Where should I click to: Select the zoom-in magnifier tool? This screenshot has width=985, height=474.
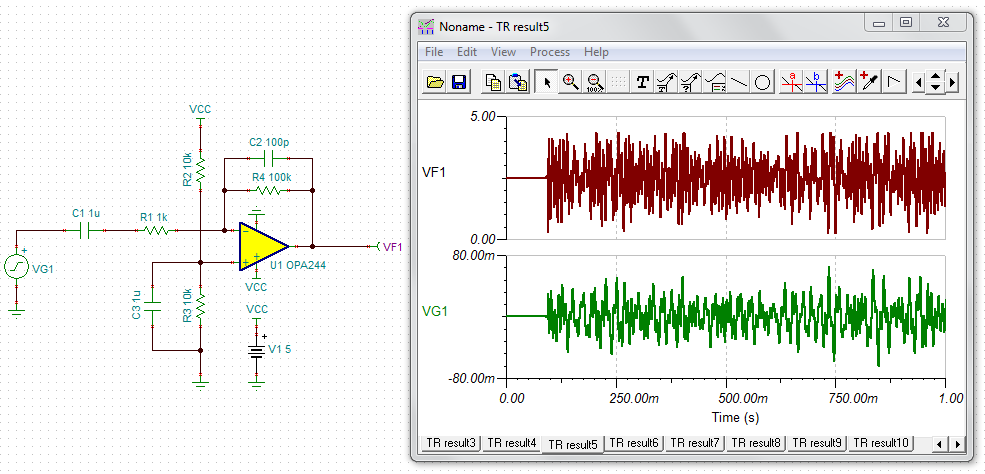click(x=570, y=82)
